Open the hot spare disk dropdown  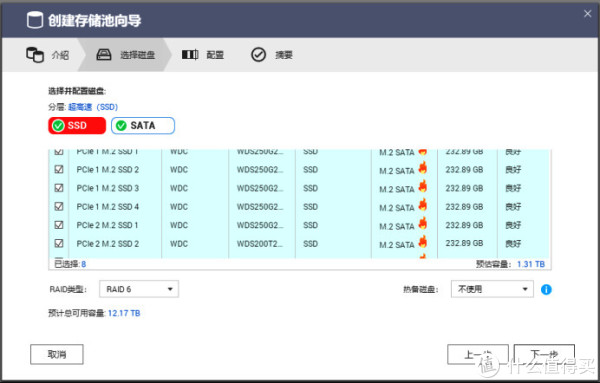492,289
